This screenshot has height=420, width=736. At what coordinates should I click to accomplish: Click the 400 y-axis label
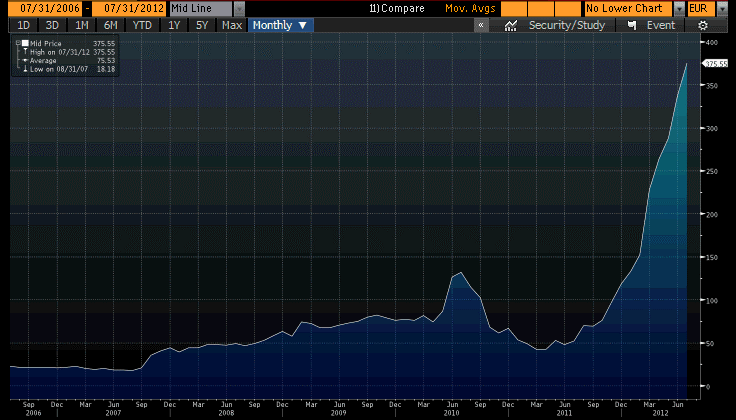pos(712,42)
